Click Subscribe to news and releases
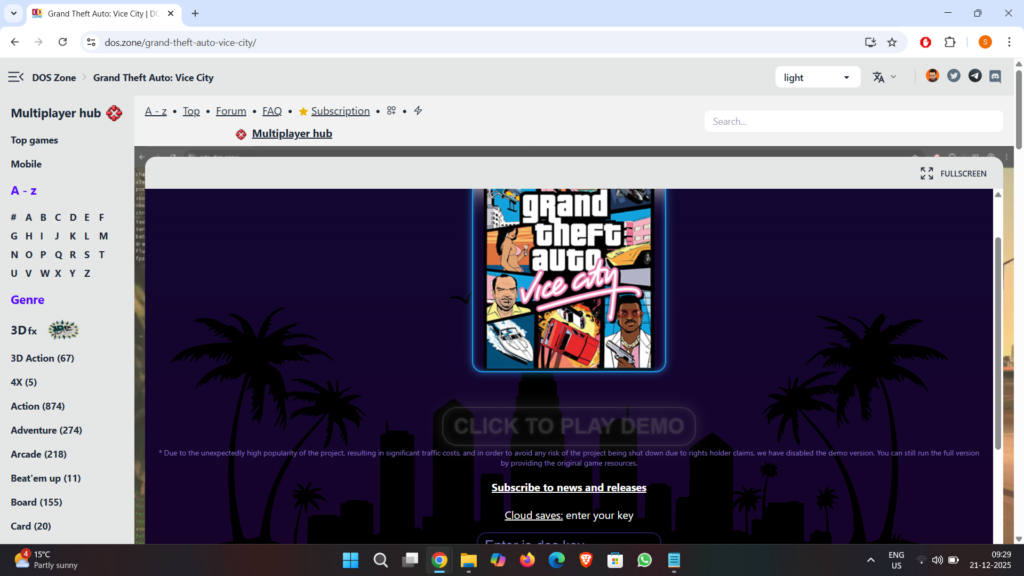 [x=568, y=488]
